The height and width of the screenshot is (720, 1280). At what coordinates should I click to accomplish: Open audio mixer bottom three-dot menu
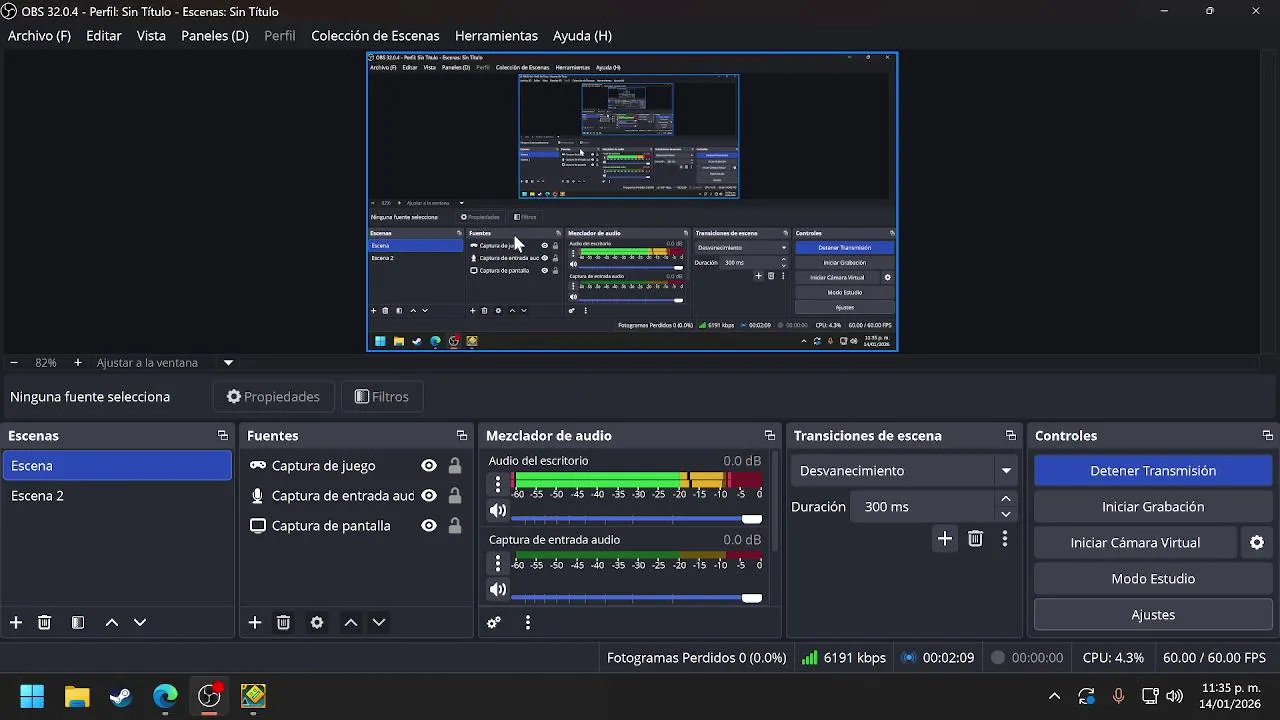(x=528, y=622)
